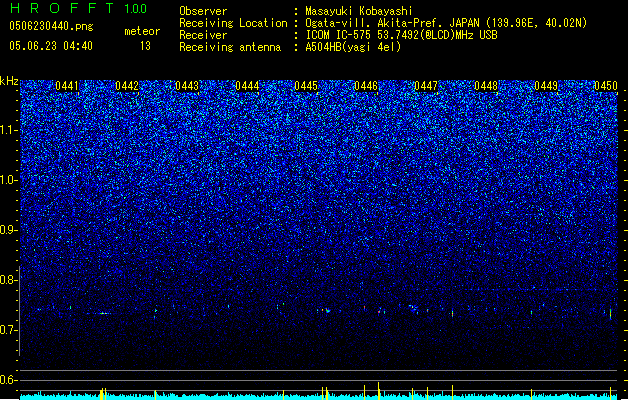This screenshot has width=629, height=400.
Task: Click time marker 0447
Action: (426, 86)
